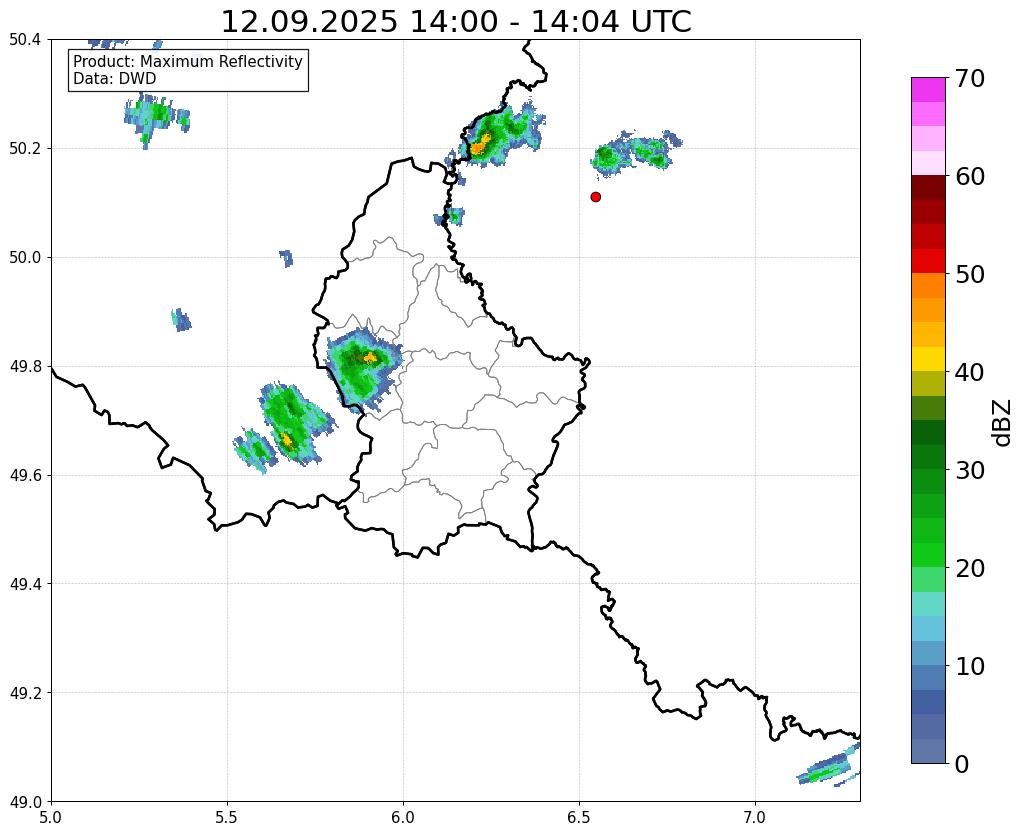The image size is (1023, 834).
Task: Click the storm cell over western Luxembourg border
Action: (364, 369)
